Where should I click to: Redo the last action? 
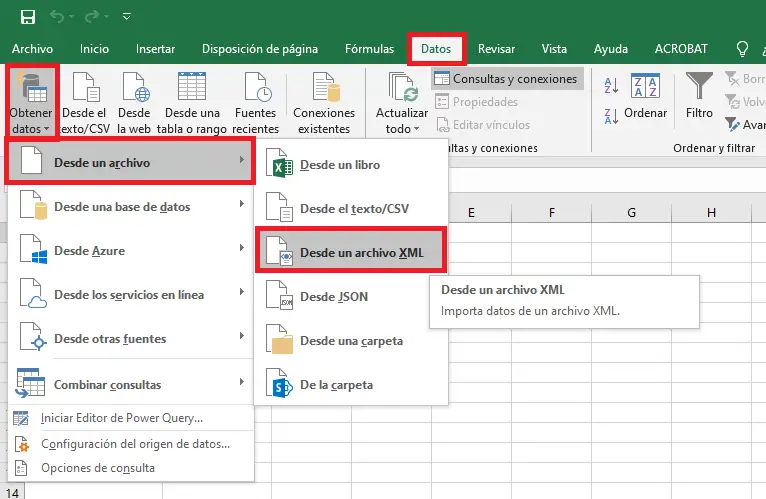[x=92, y=17]
